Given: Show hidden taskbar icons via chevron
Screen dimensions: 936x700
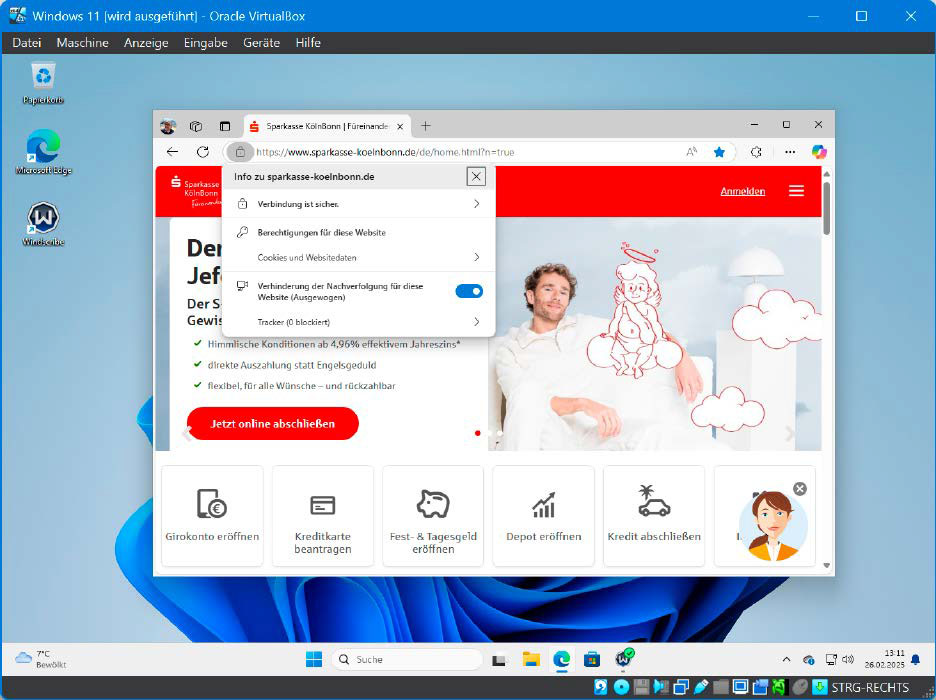Looking at the screenshot, I should (x=787, y=659).
